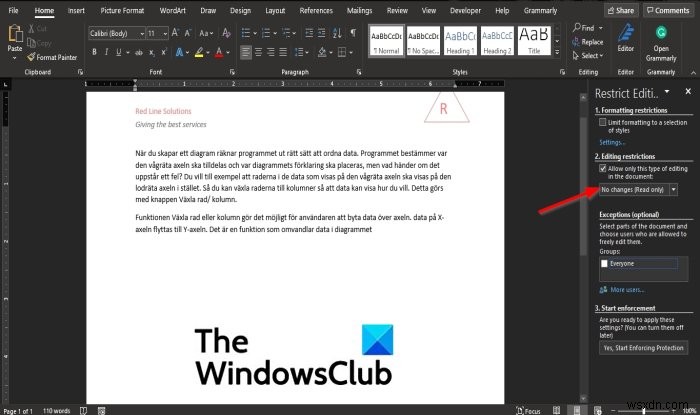Click Yes, Start Enforcing Protection
The width and height of the screenshot is (700, 415).
643,348
